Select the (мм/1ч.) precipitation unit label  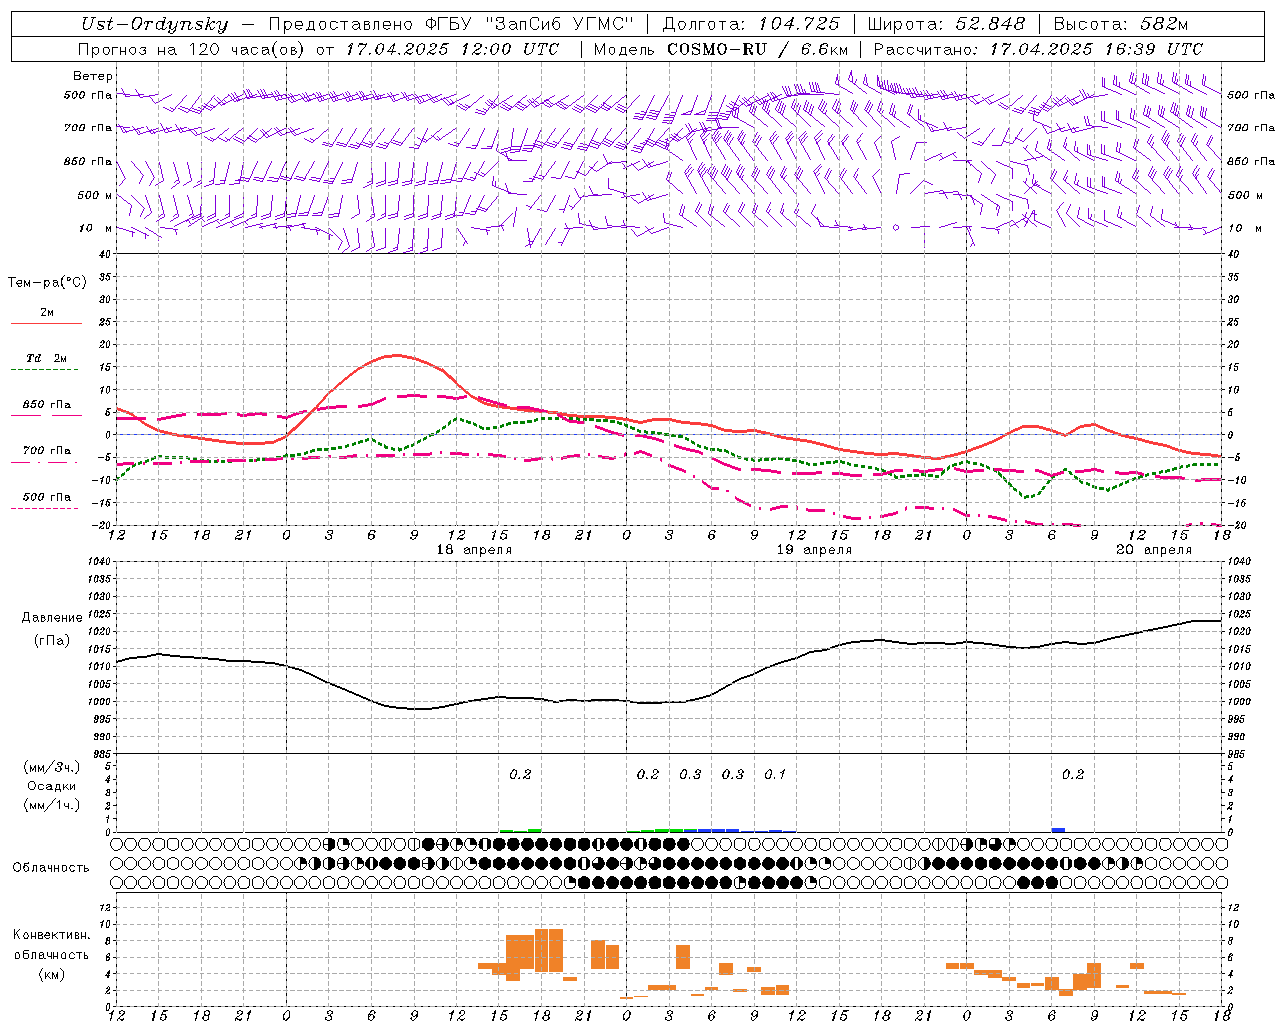(52, 805)
